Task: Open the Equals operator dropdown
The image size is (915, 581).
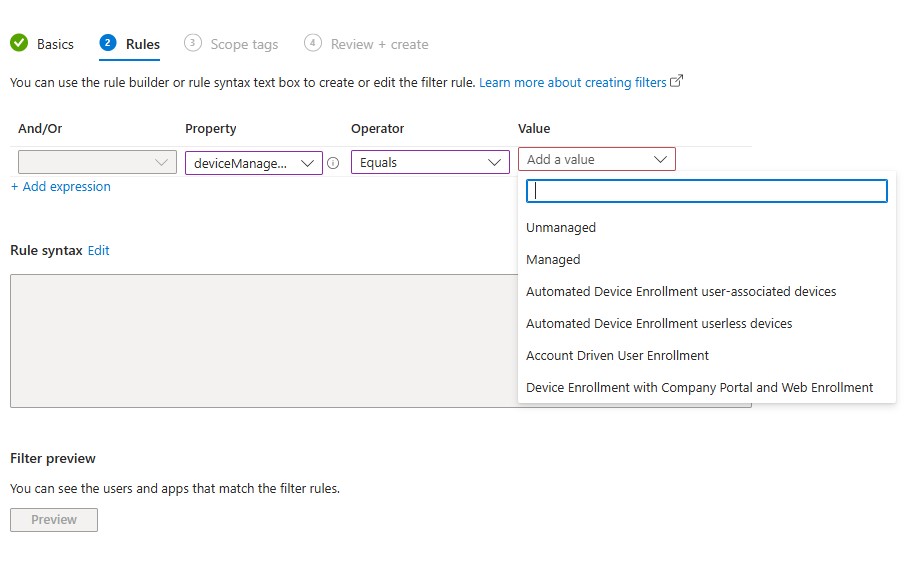Action: 430,162
